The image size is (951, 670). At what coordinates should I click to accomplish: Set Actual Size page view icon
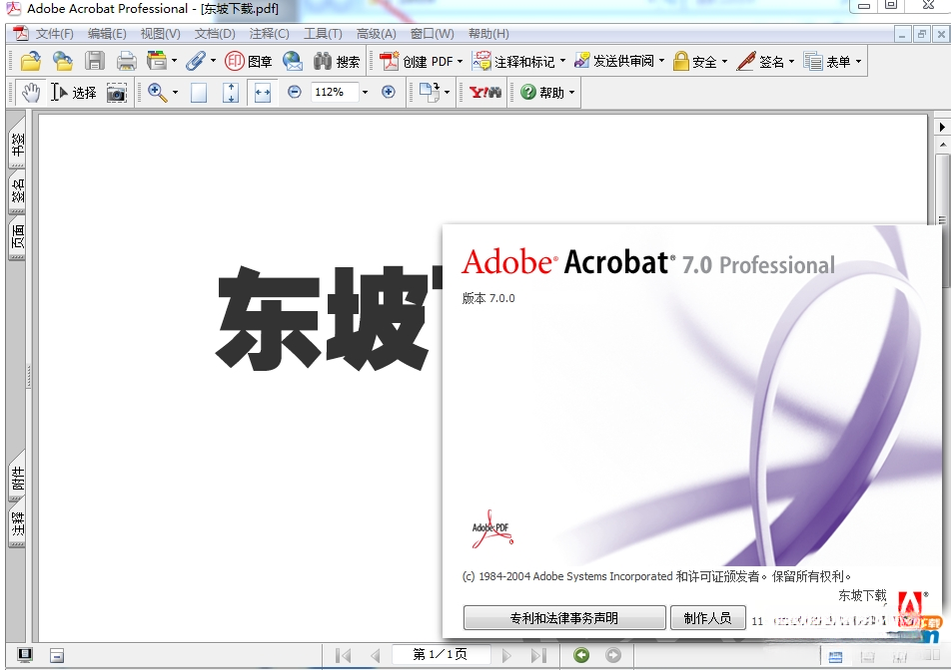point(199,93)
